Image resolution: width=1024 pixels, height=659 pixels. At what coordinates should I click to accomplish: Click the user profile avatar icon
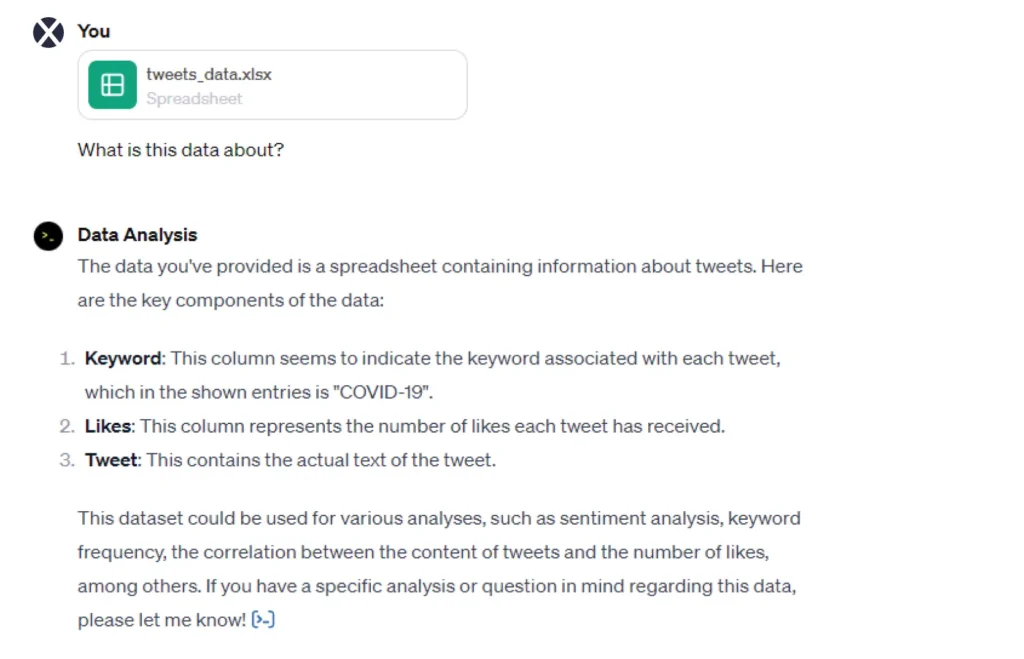click(x=48, y=32)
